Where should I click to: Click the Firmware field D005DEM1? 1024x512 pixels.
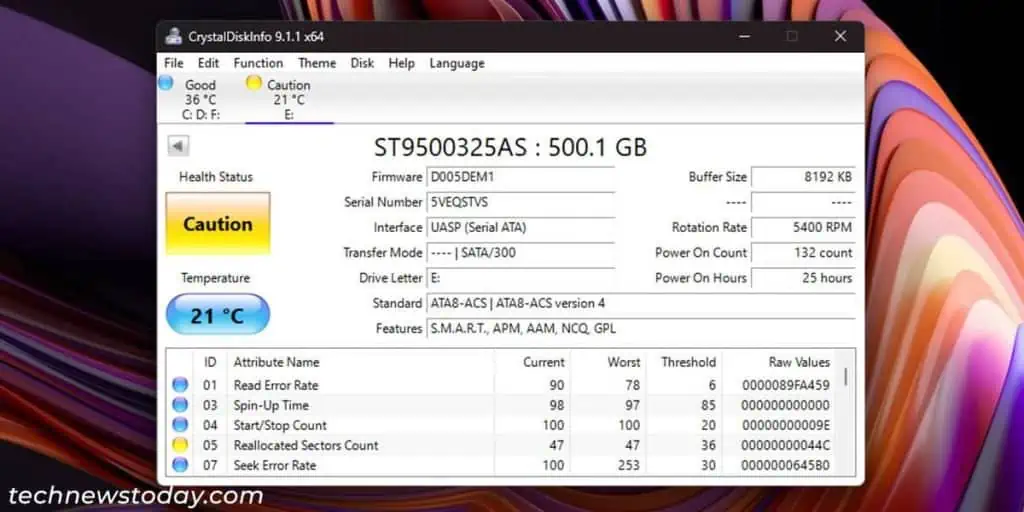coord(520,177)
